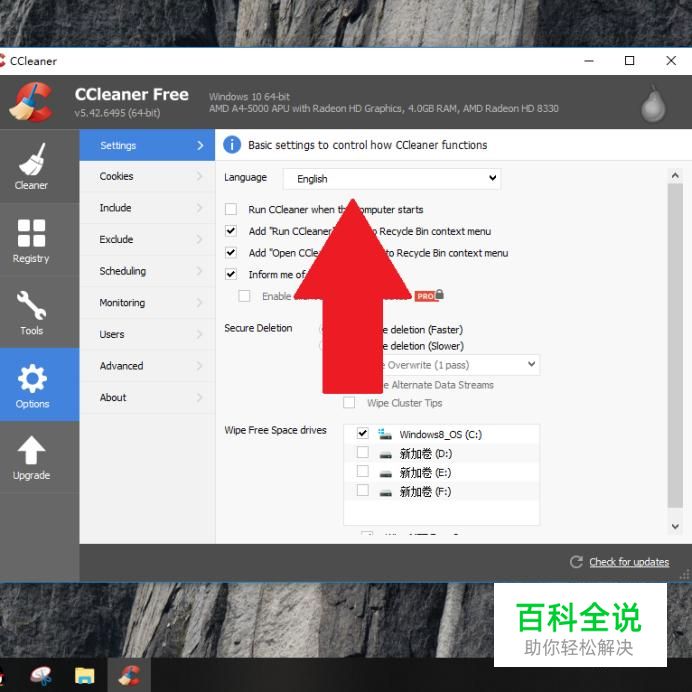The height and width of the screenshot is (692, 692).
Task: Click the 'v5.42.6495 (64-bit)' version text
Action: [117, 113]
